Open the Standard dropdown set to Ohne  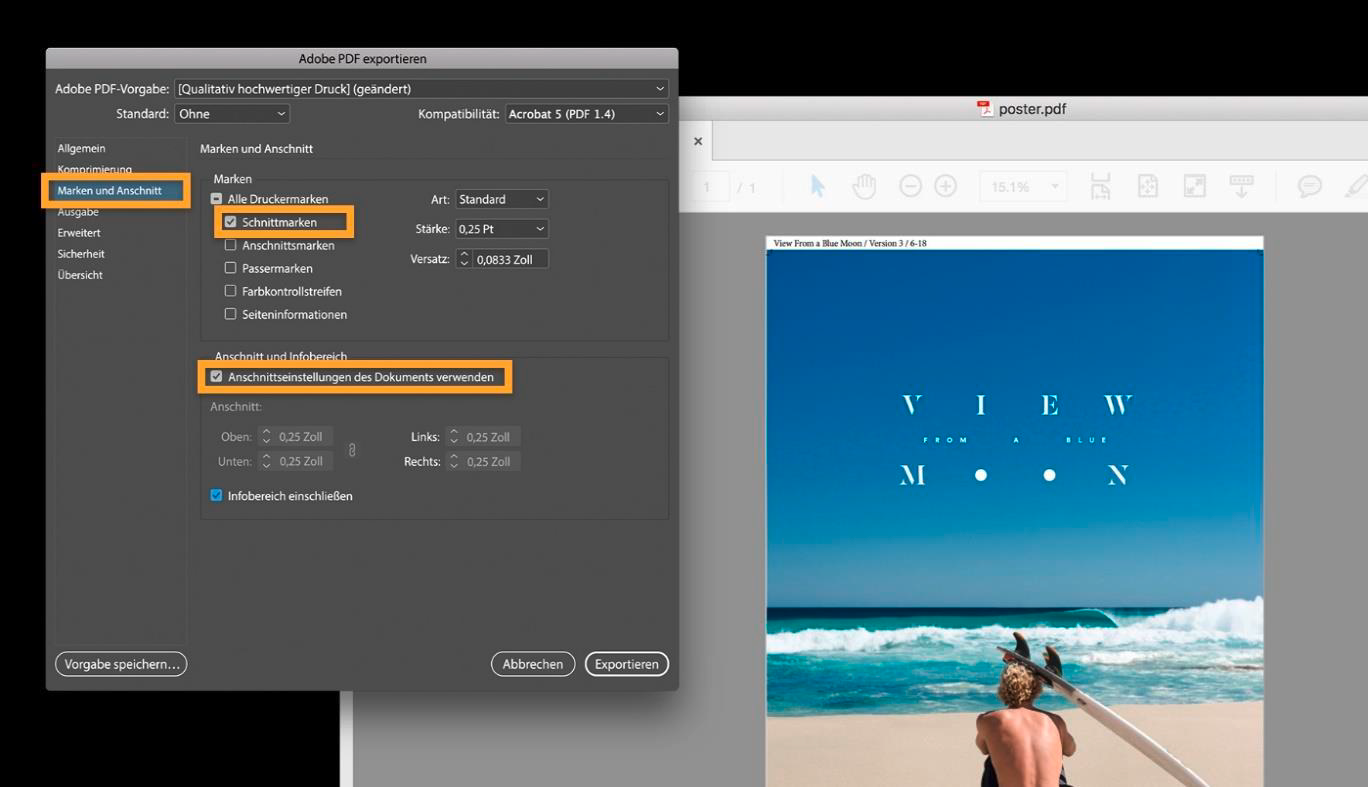[232, 114]
